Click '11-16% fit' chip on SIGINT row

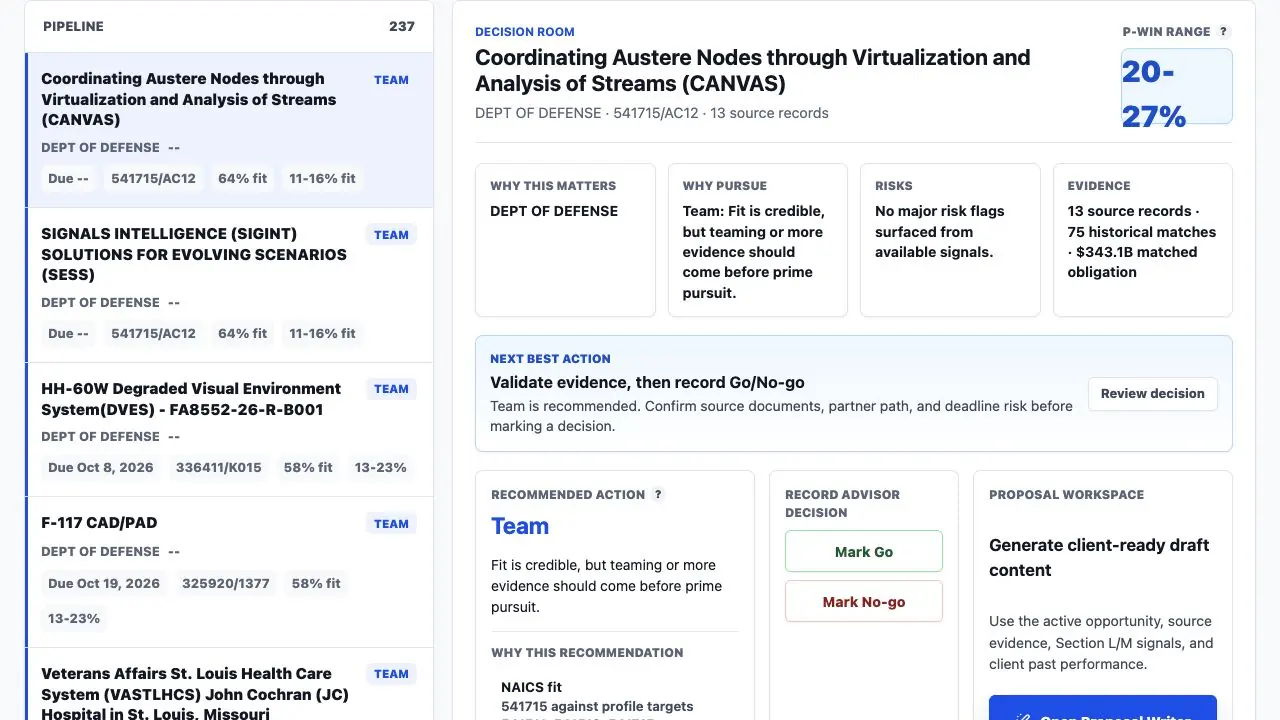click(322, 333)
